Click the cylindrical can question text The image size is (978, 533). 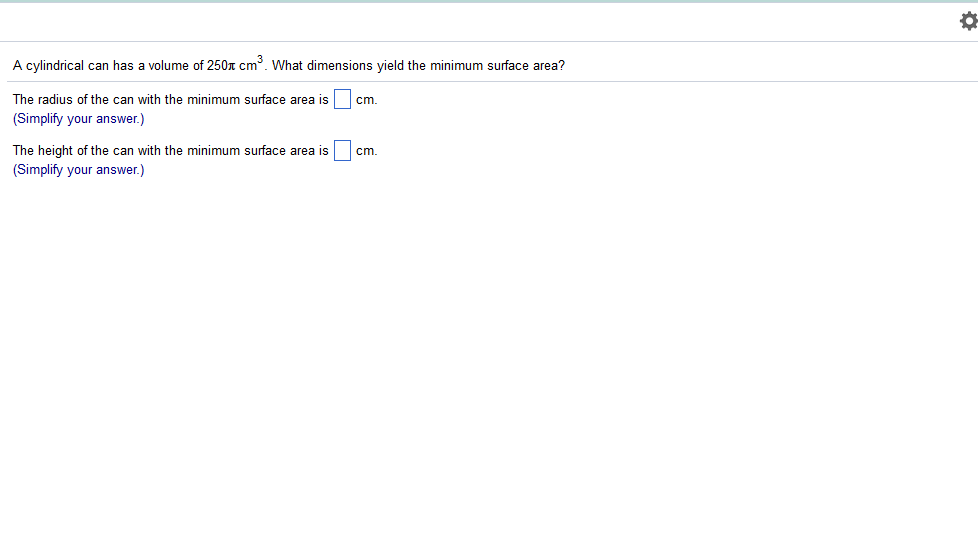click(x=288, y=66)
